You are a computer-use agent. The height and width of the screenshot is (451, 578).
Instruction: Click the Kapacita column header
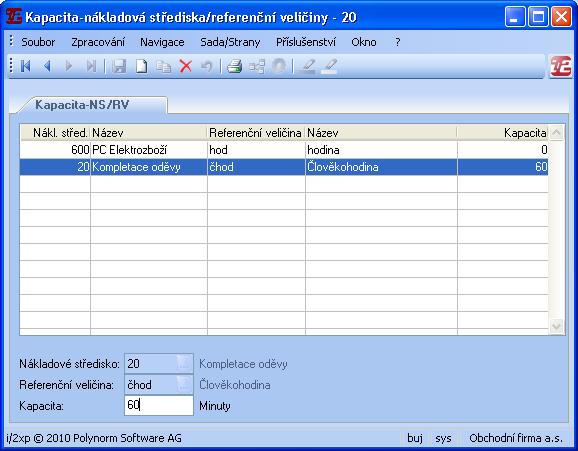click(x=503, y=133)
